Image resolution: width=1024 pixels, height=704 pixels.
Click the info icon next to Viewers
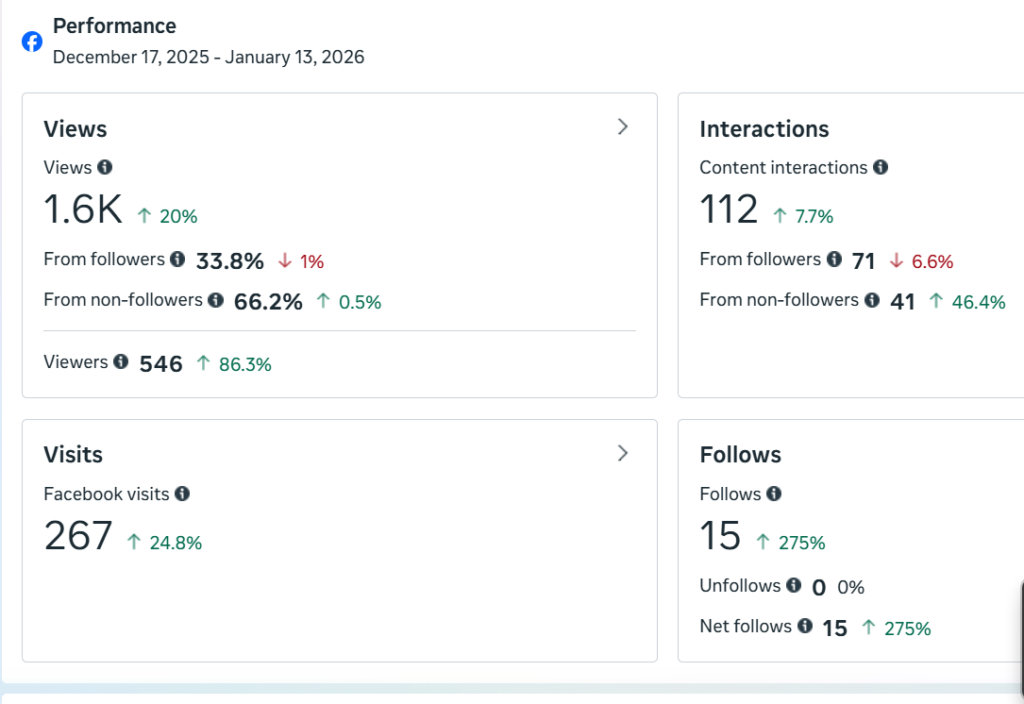[121, 362]
